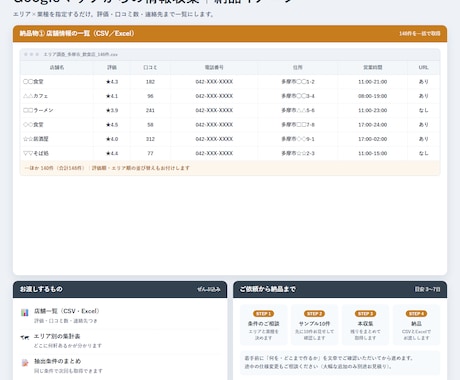Click the hours cell 17:00-02:00
Viewport: 460px width, 380px height.
pyautogui.click(x=373, y=139)
